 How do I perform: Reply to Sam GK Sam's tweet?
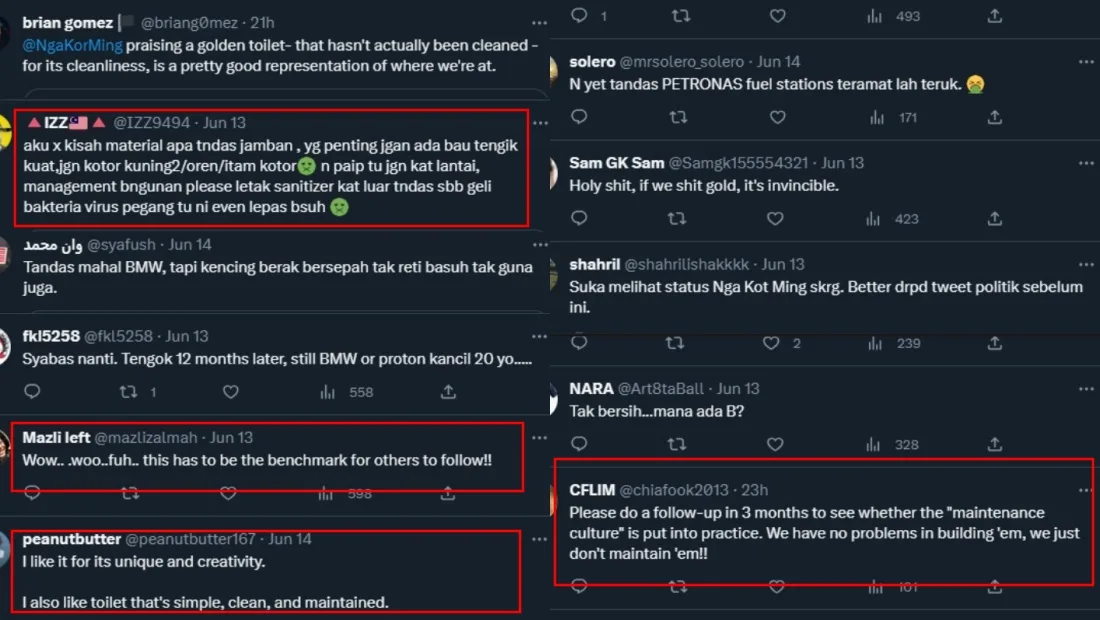[x=579, y=218]
